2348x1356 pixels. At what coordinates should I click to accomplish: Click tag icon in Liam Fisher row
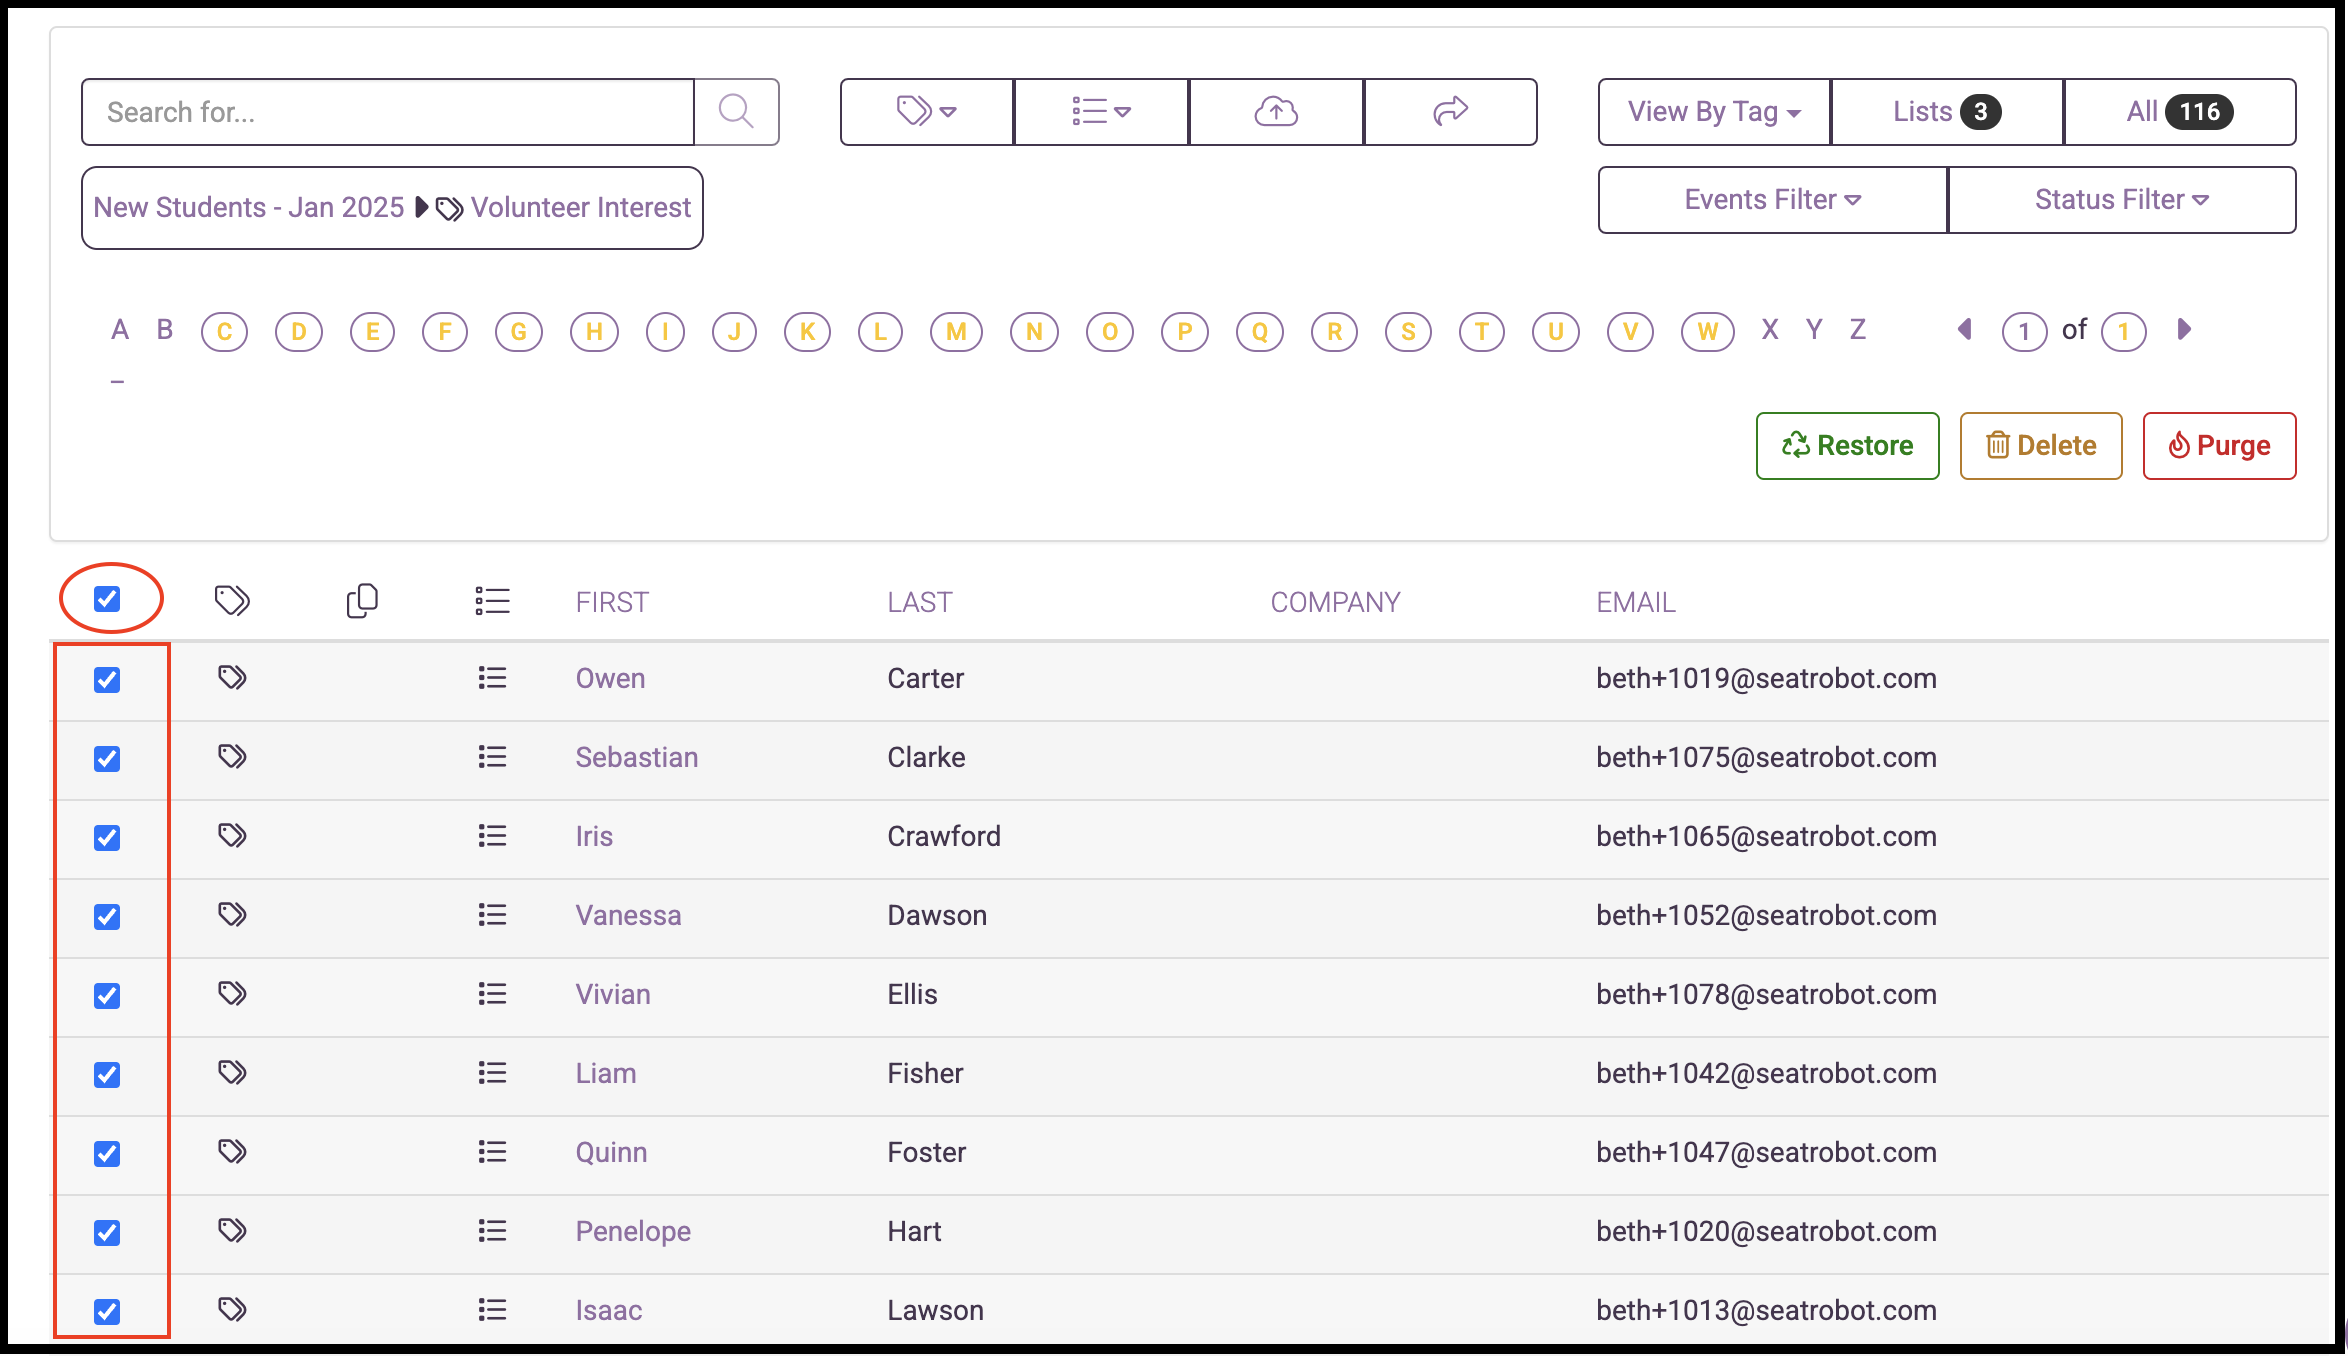click(232, 1073)
